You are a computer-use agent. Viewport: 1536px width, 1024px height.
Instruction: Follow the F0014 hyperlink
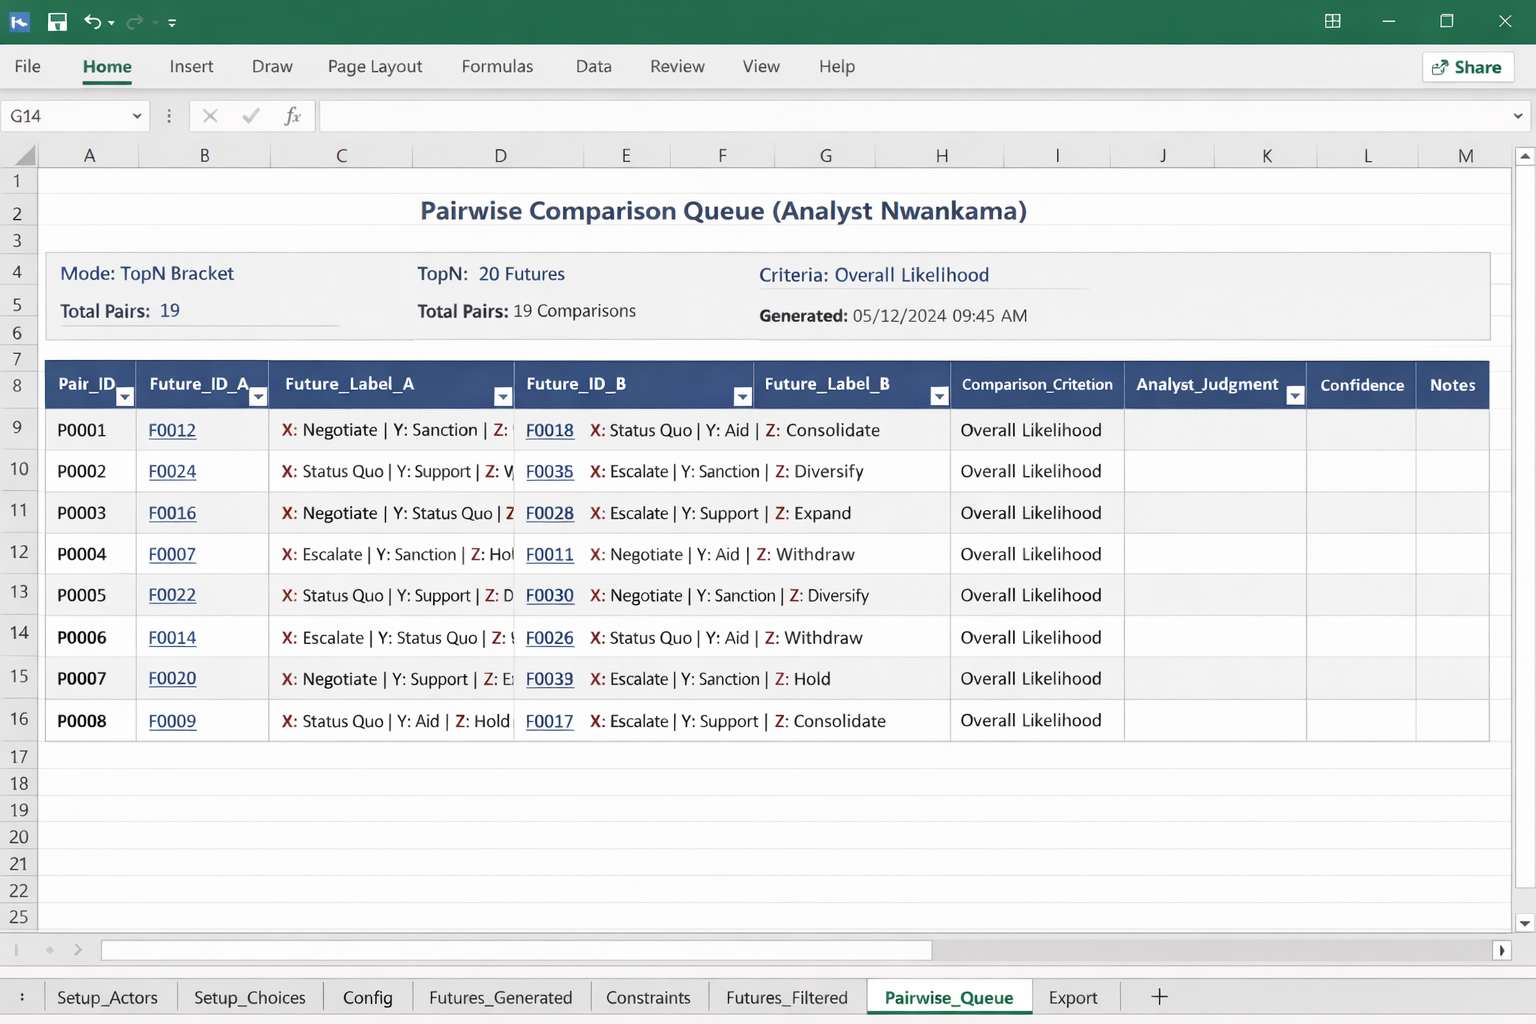click(172, 637)
